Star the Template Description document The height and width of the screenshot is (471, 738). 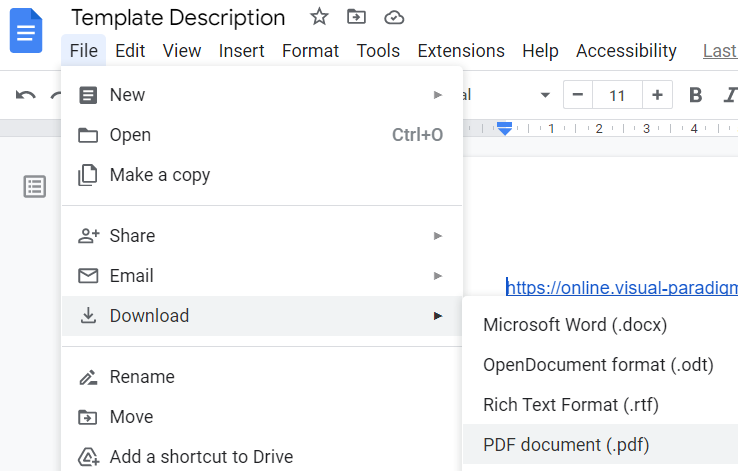tap(319, 17)
